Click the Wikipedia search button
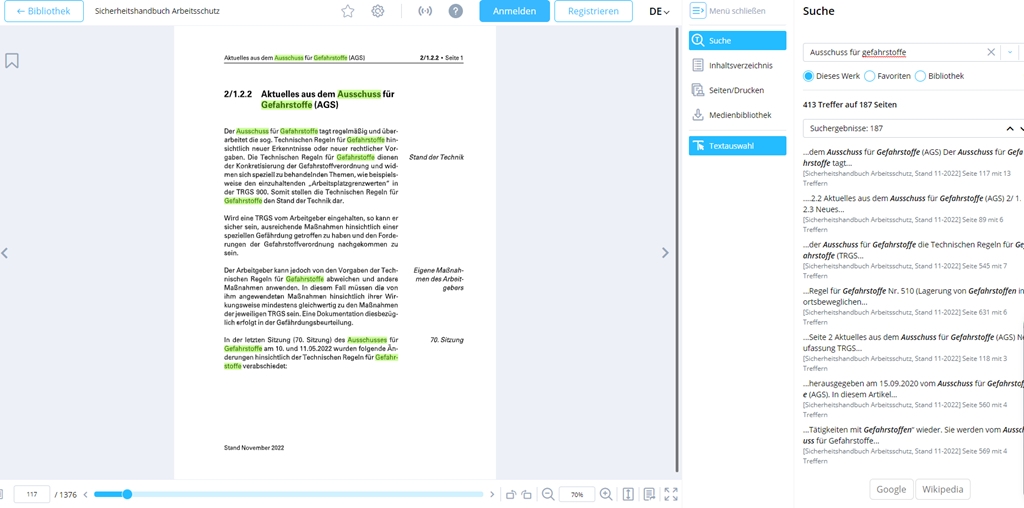Screen dimensions: 1024x508 pos(942,489)
